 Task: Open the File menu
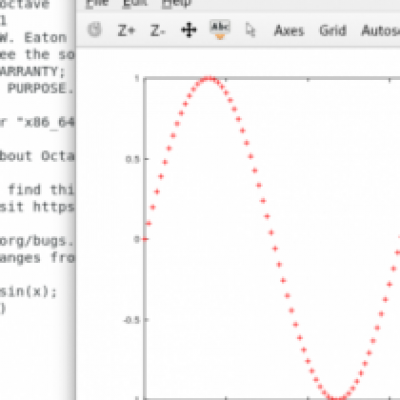coord(97,3)
